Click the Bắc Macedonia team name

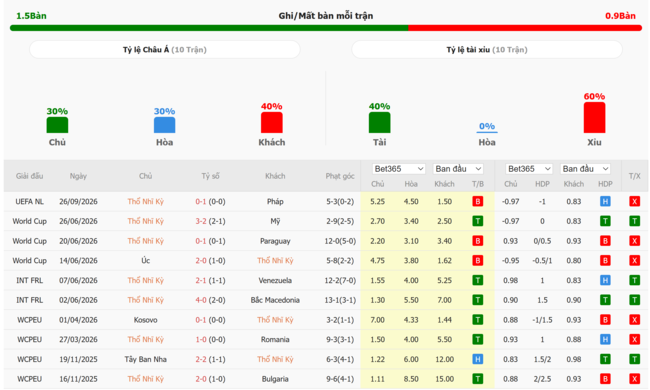[275, 300]
